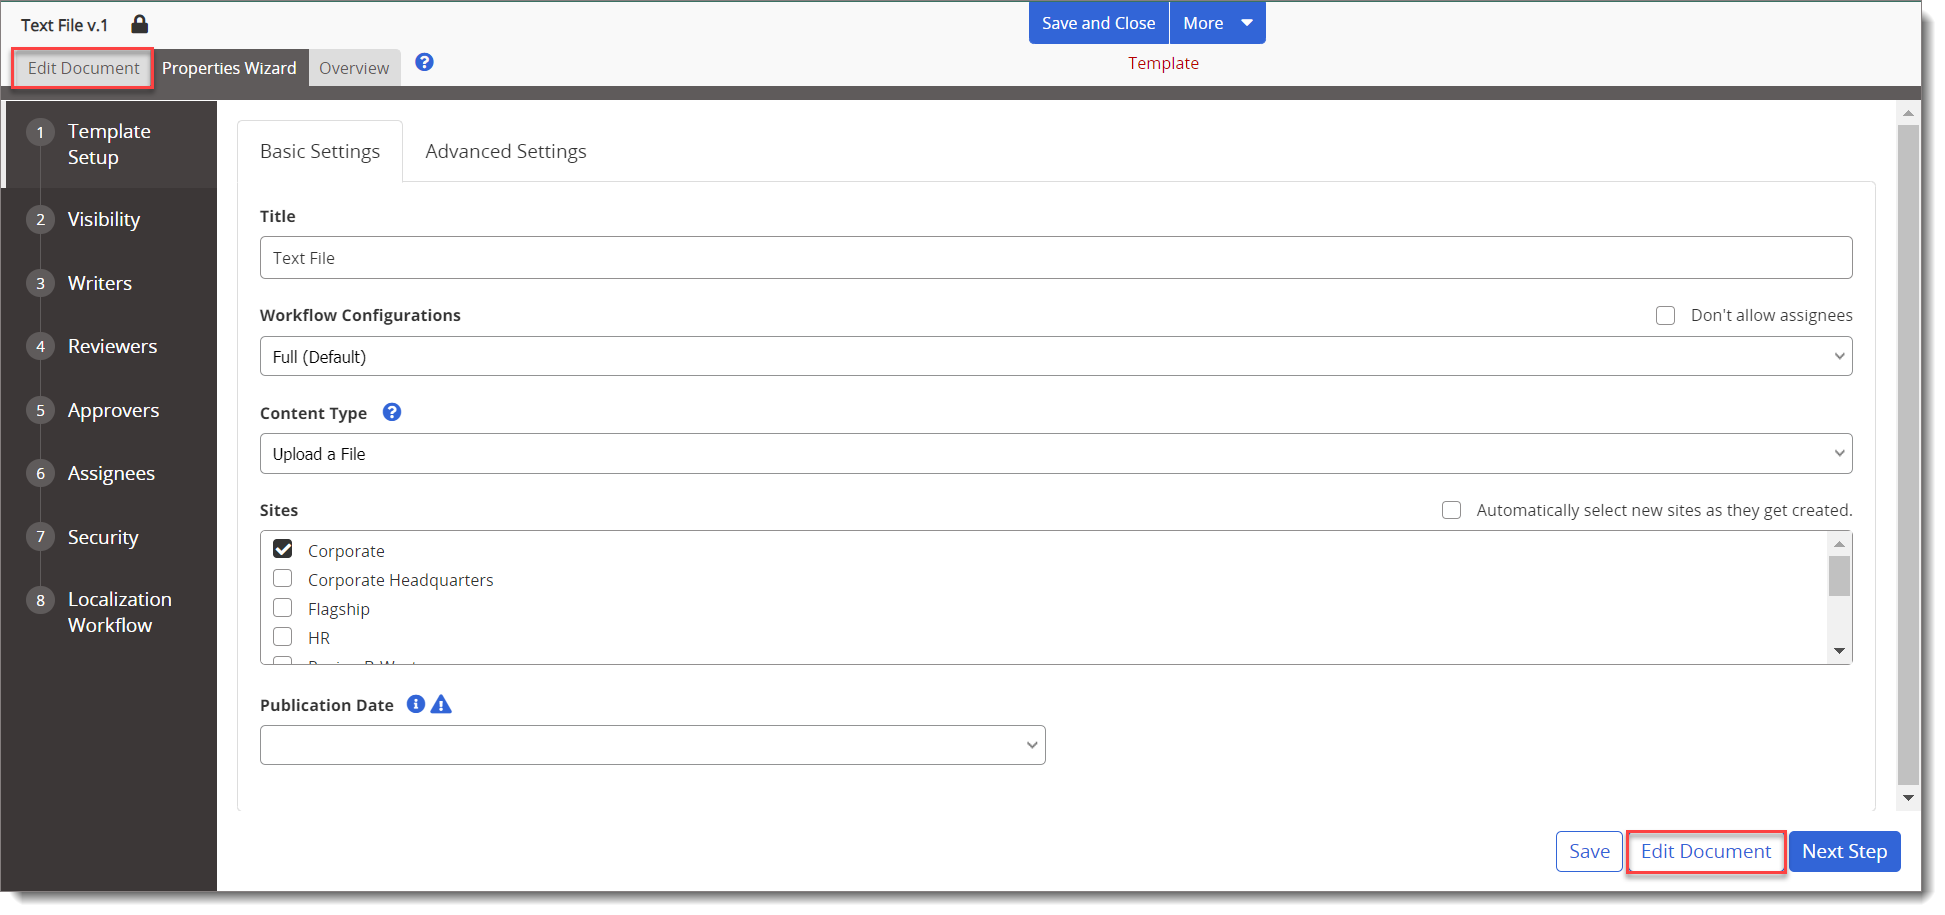Click the info icon beside Publication Date
Image resolution: width=1945 pixels, height=915 pixels.
(415, 704)
